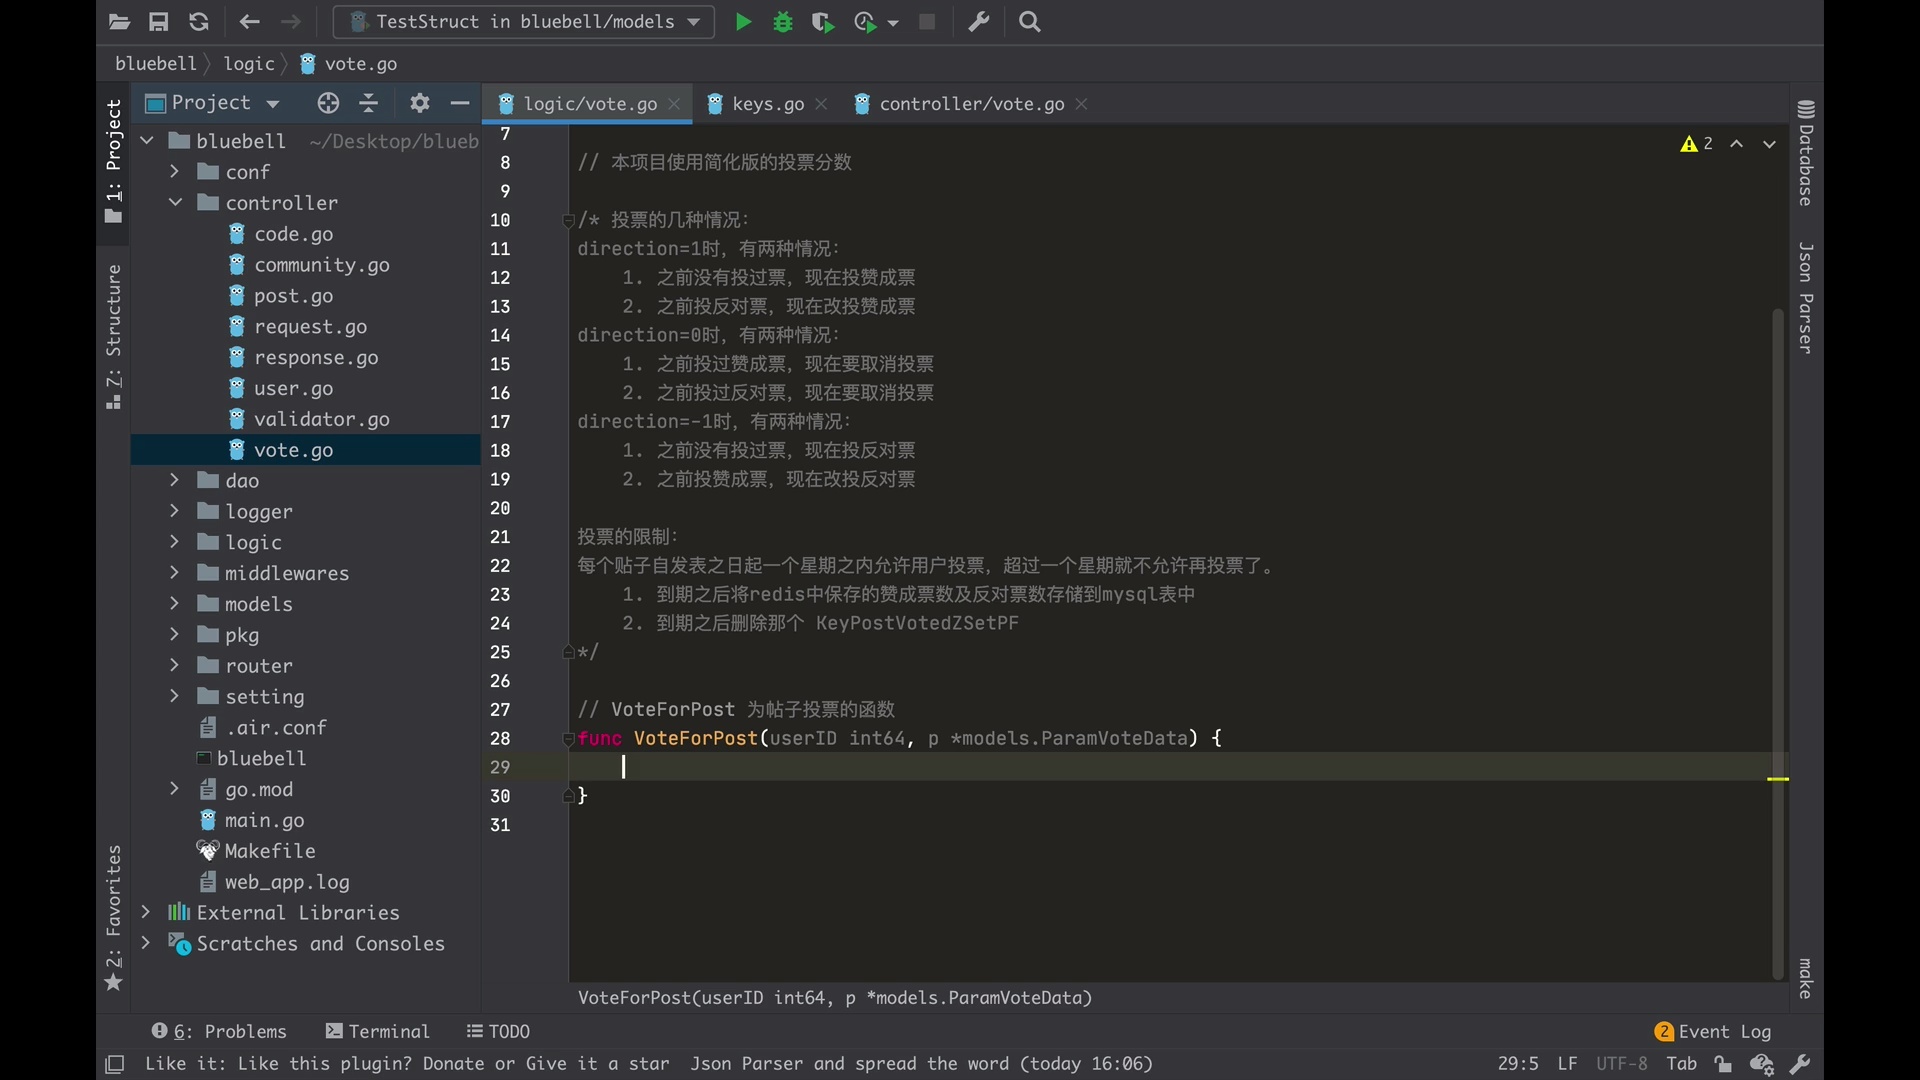Run with coverage using the shield icon
Image resolution: width=1920 pixels, height=1080 pixels.
(824, 22)
